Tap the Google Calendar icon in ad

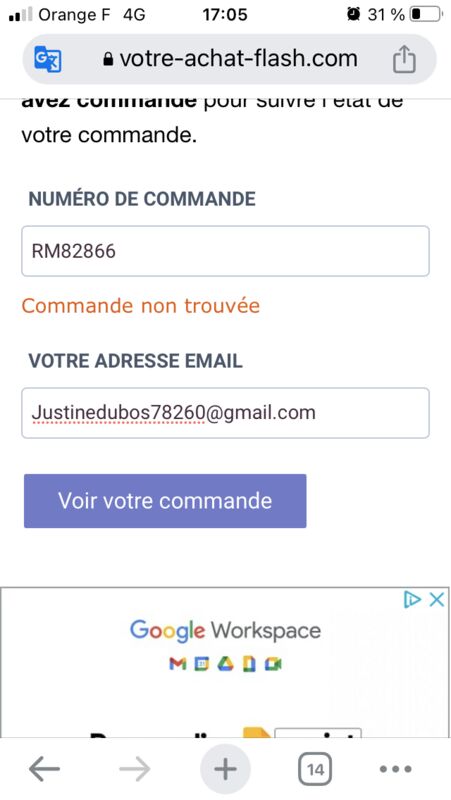[202, 664]
